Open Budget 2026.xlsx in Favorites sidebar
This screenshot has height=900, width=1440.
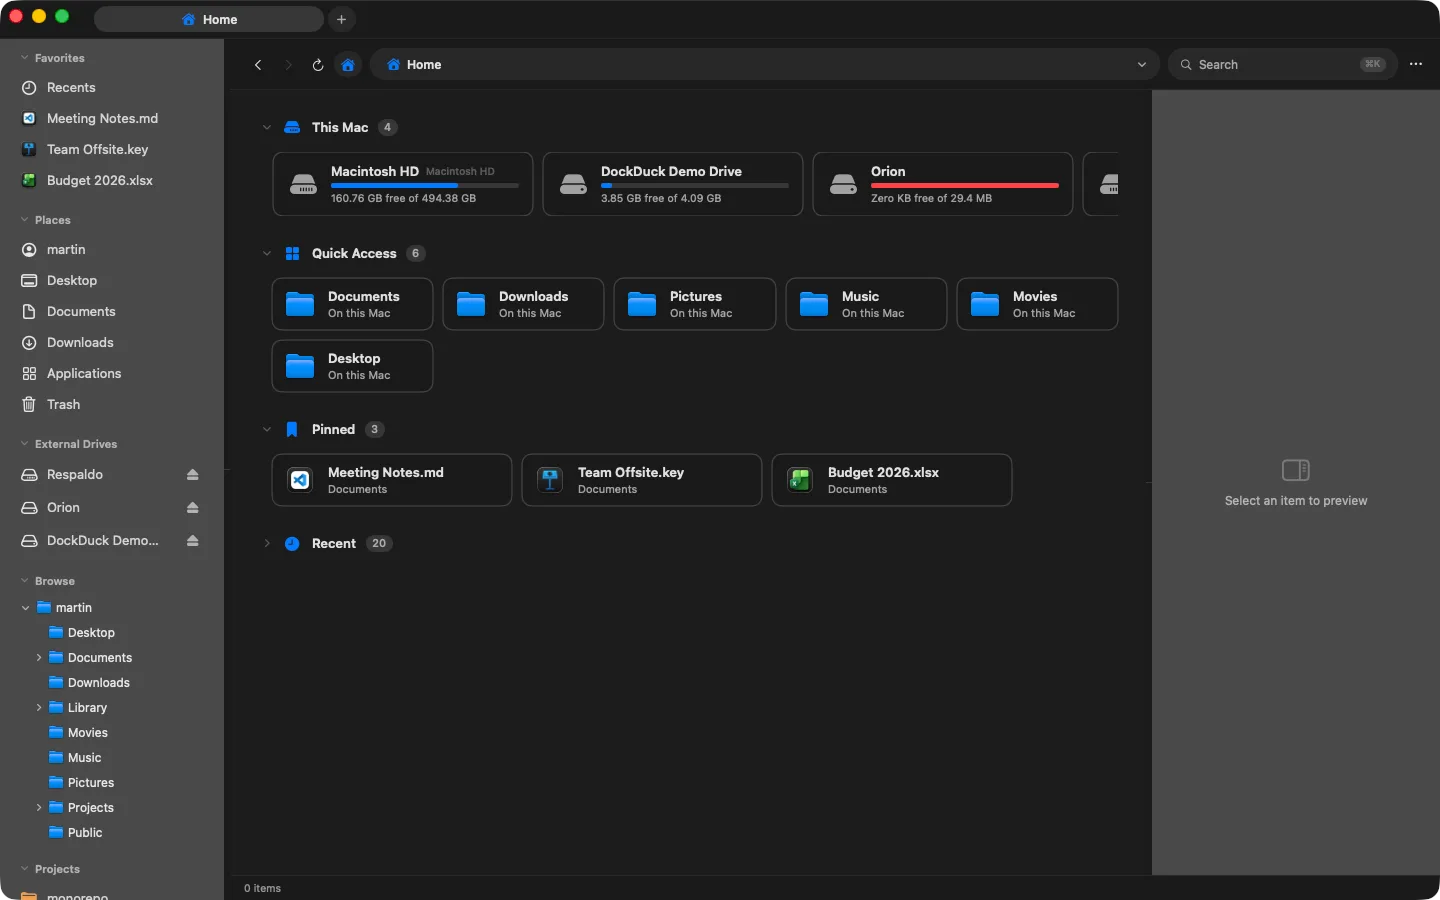tap(112, 181)
